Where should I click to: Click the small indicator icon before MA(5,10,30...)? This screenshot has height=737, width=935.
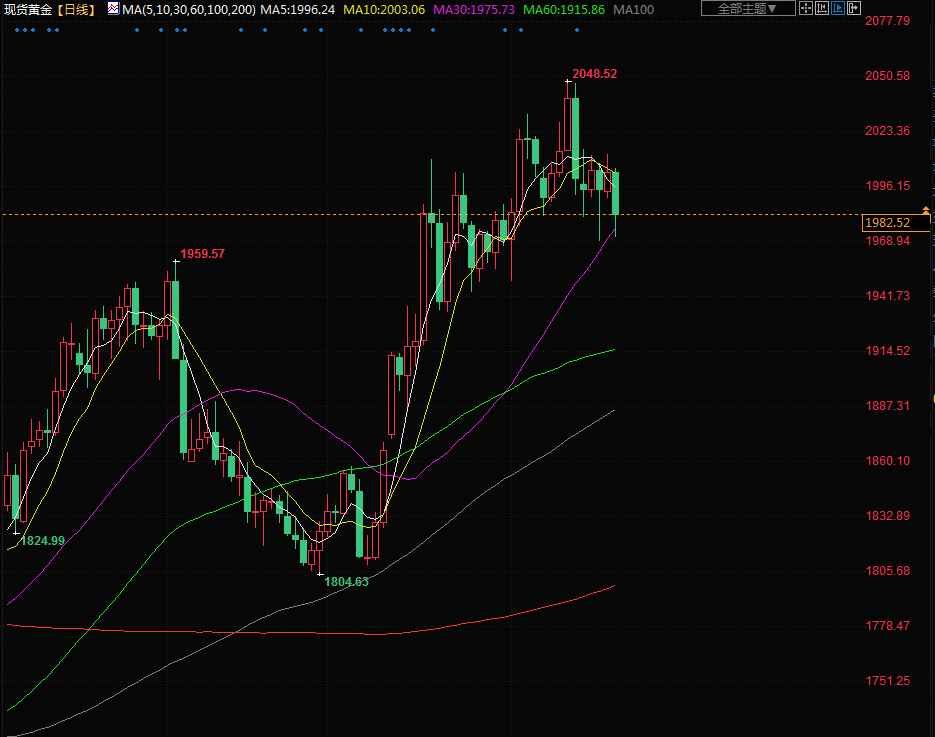click(113, 9)
